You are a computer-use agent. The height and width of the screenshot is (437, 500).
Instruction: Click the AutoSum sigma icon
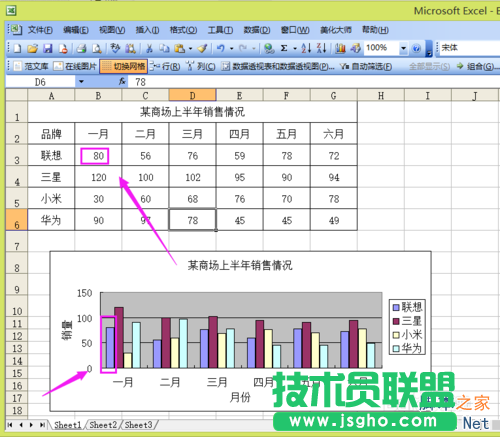[284, 49]
